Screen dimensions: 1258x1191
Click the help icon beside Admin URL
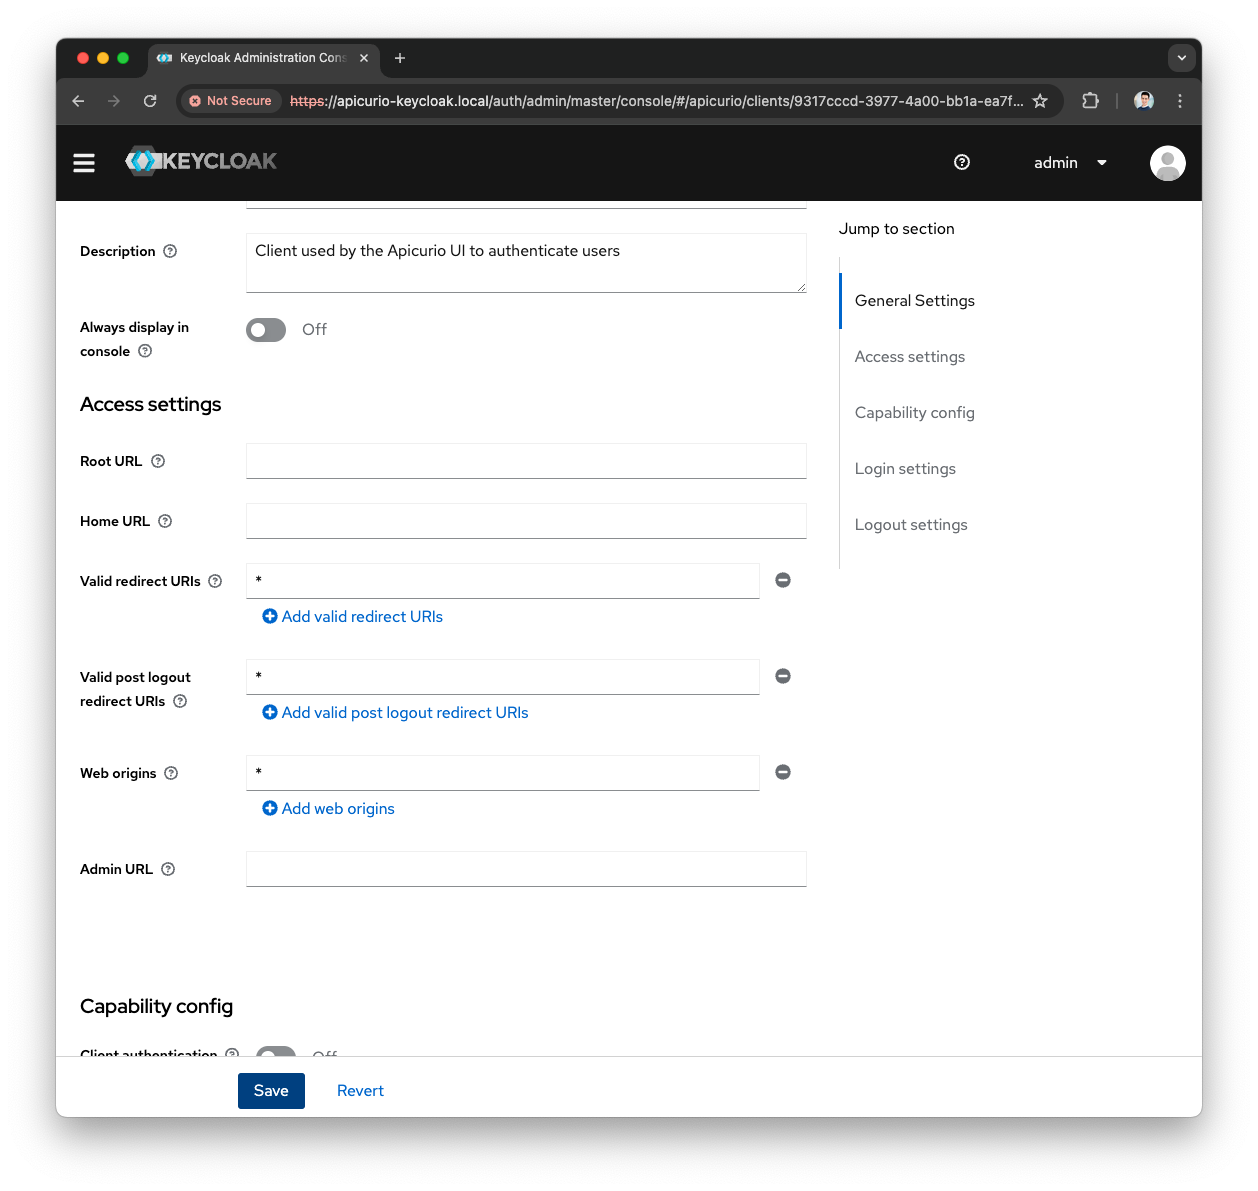pyautogui.click(x=167, y=869)
